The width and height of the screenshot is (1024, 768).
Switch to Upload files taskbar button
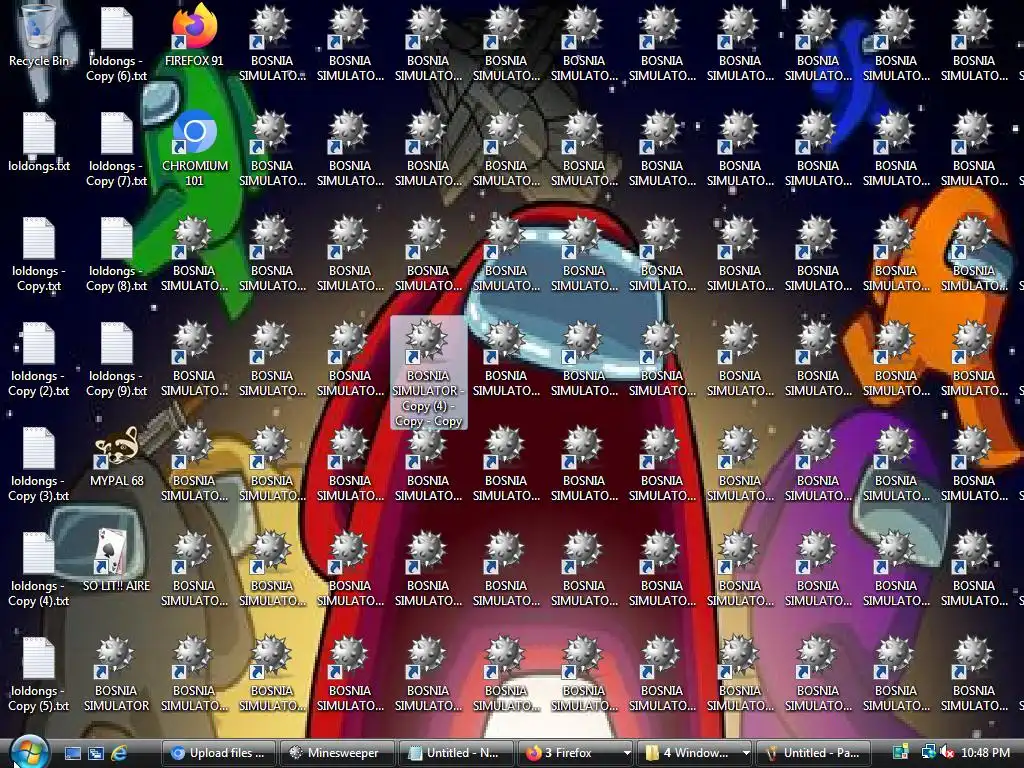[x=219, y=753]
